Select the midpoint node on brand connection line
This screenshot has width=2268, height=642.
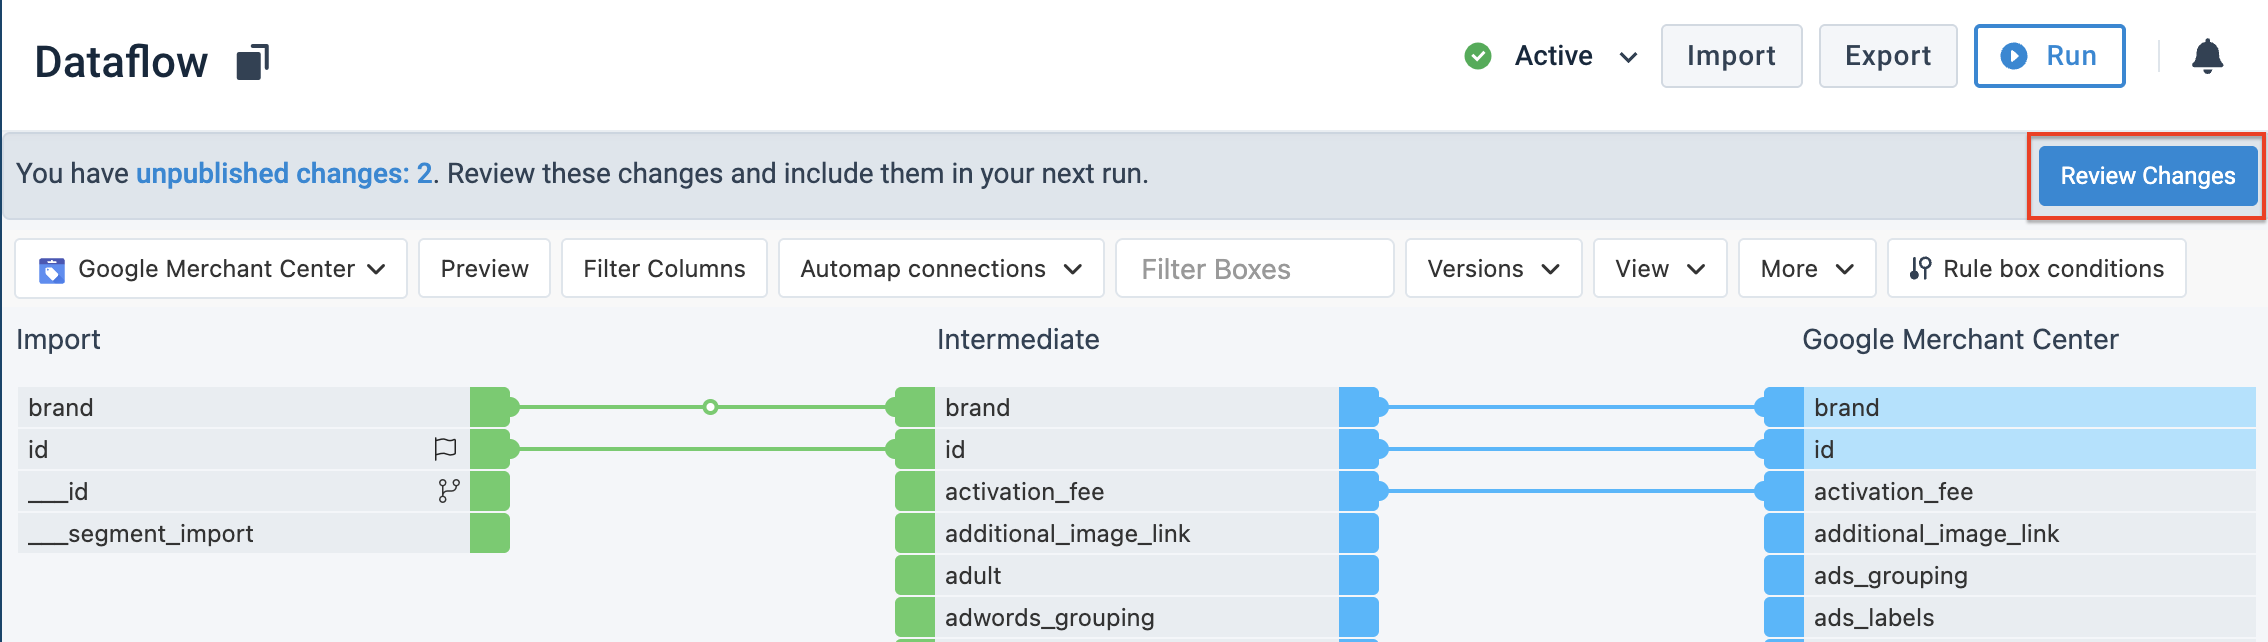tap(710, 407)
